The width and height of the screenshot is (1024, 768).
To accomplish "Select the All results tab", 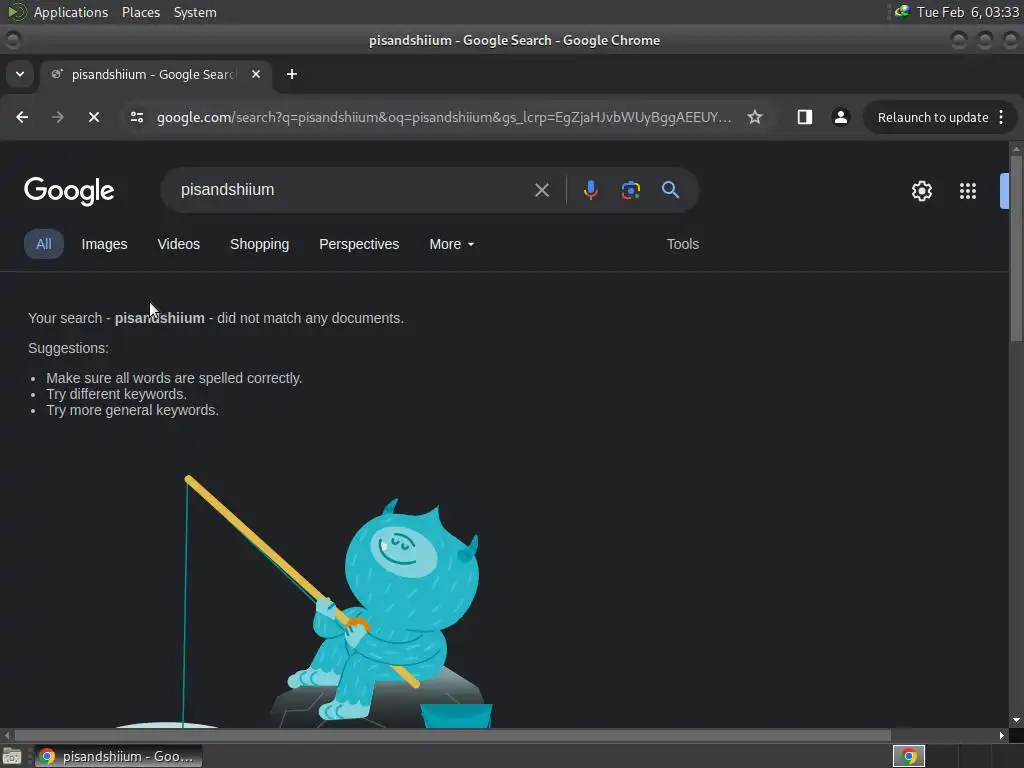I will (x=44, y=244).
